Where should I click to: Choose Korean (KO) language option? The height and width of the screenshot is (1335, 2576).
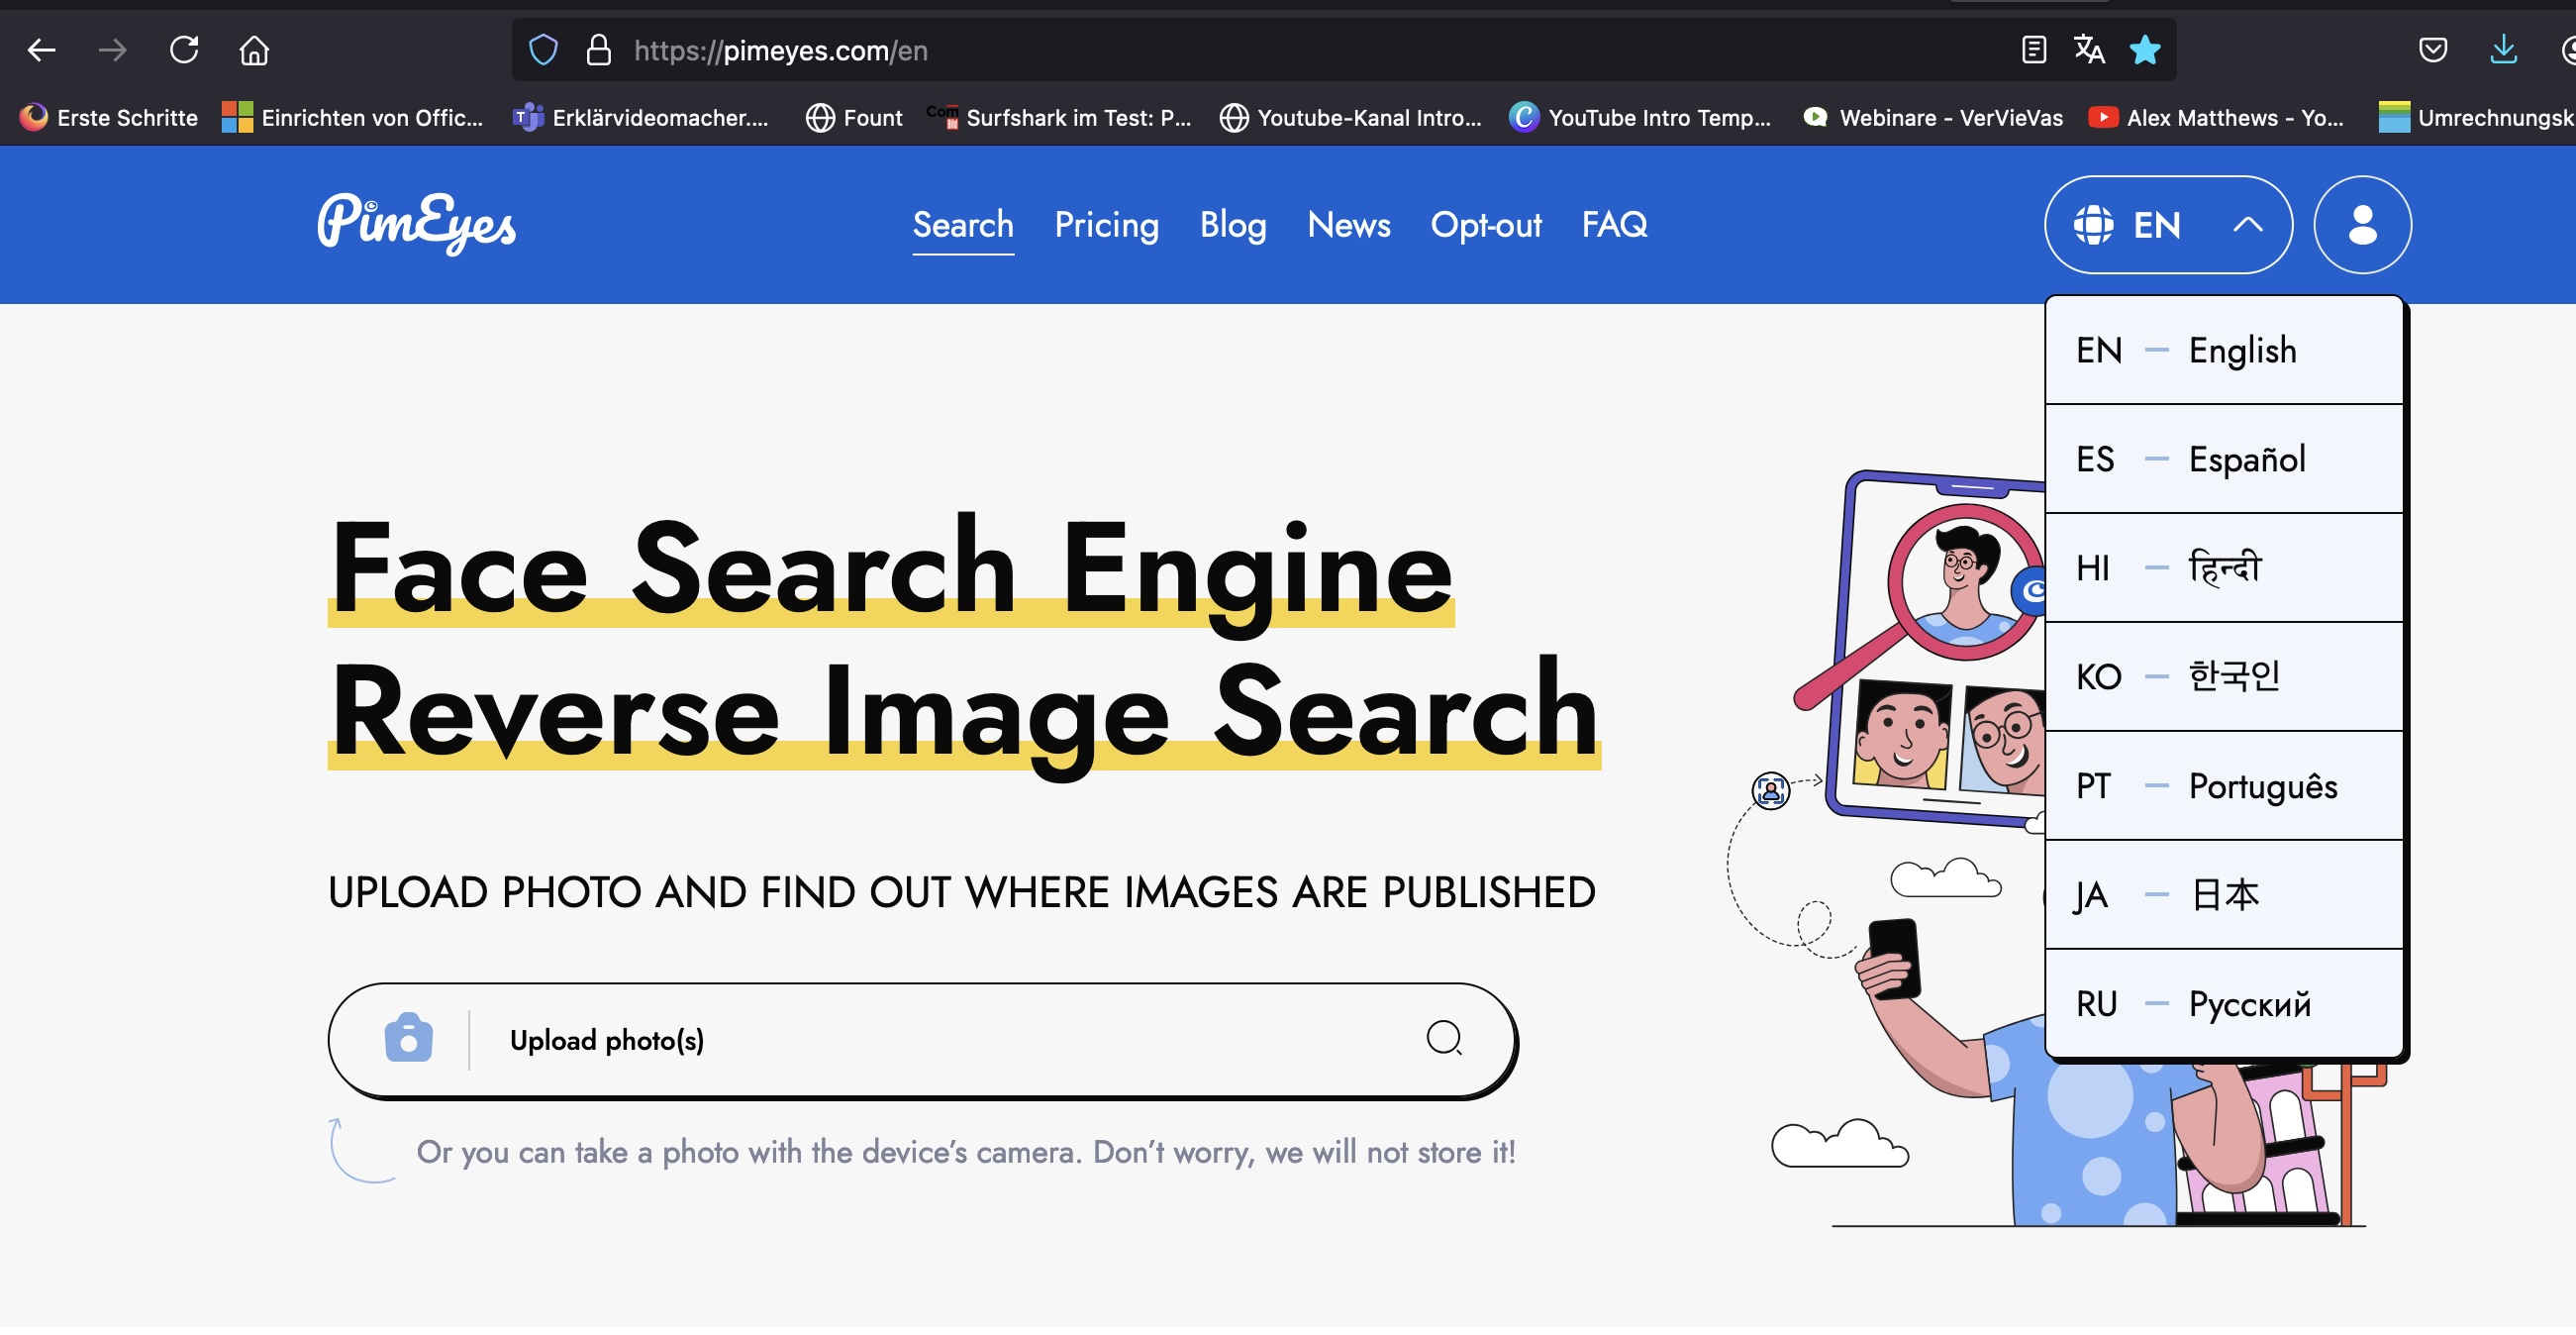coord(2224,678)
